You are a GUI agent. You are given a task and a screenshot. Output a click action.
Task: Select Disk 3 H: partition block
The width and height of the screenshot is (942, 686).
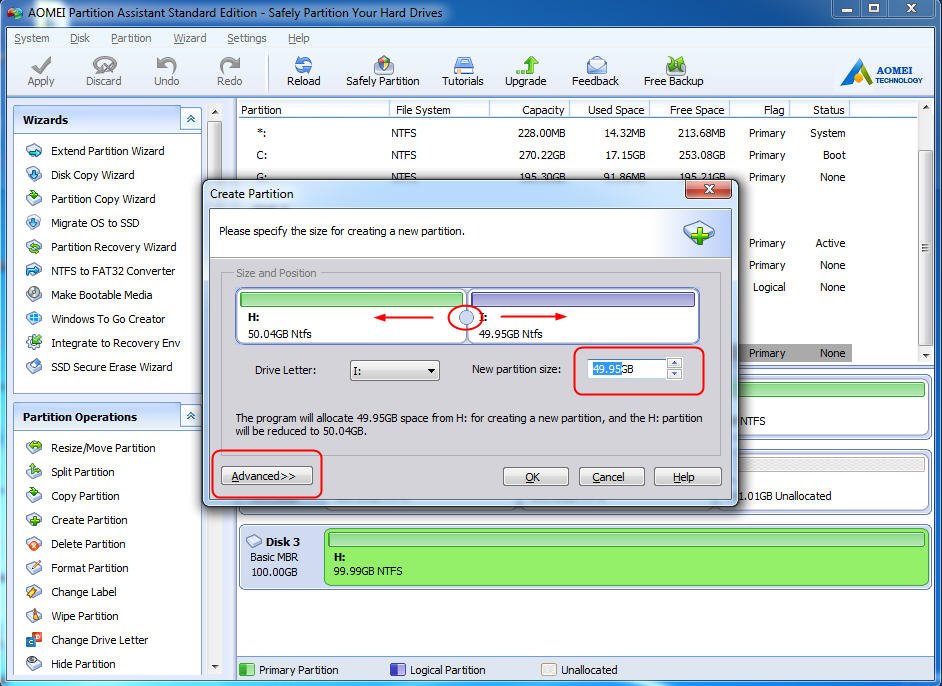627,557
